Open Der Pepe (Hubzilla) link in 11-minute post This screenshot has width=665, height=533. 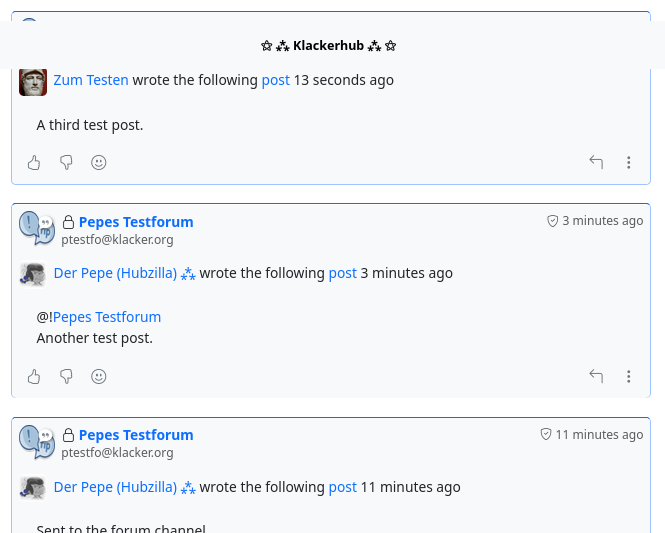click(115, 487)
